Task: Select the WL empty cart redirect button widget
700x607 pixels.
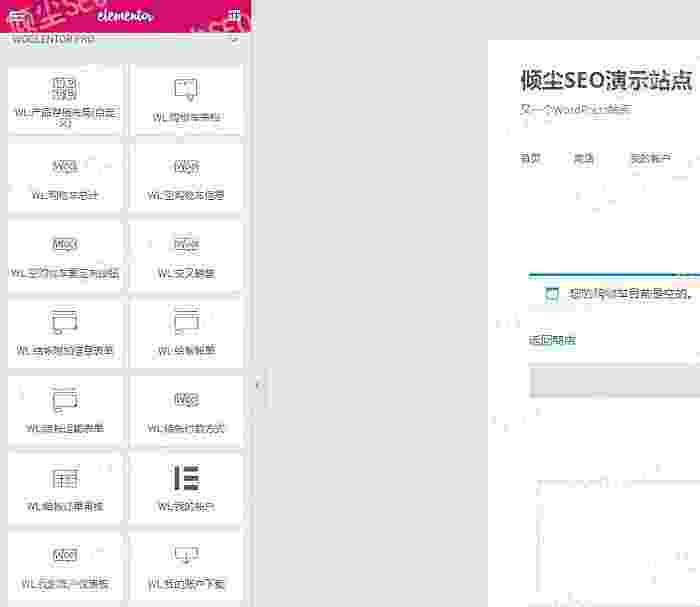Action: [65, 255]
